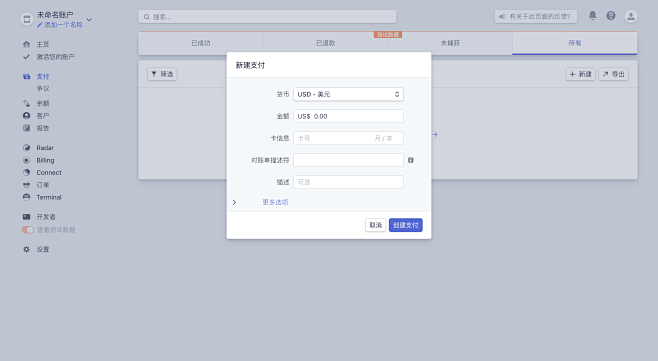This screenshot has width=658, height=361.
Task: Click the 取消 button in dialog
Action: pyautogui.click(x=375, y=225)
